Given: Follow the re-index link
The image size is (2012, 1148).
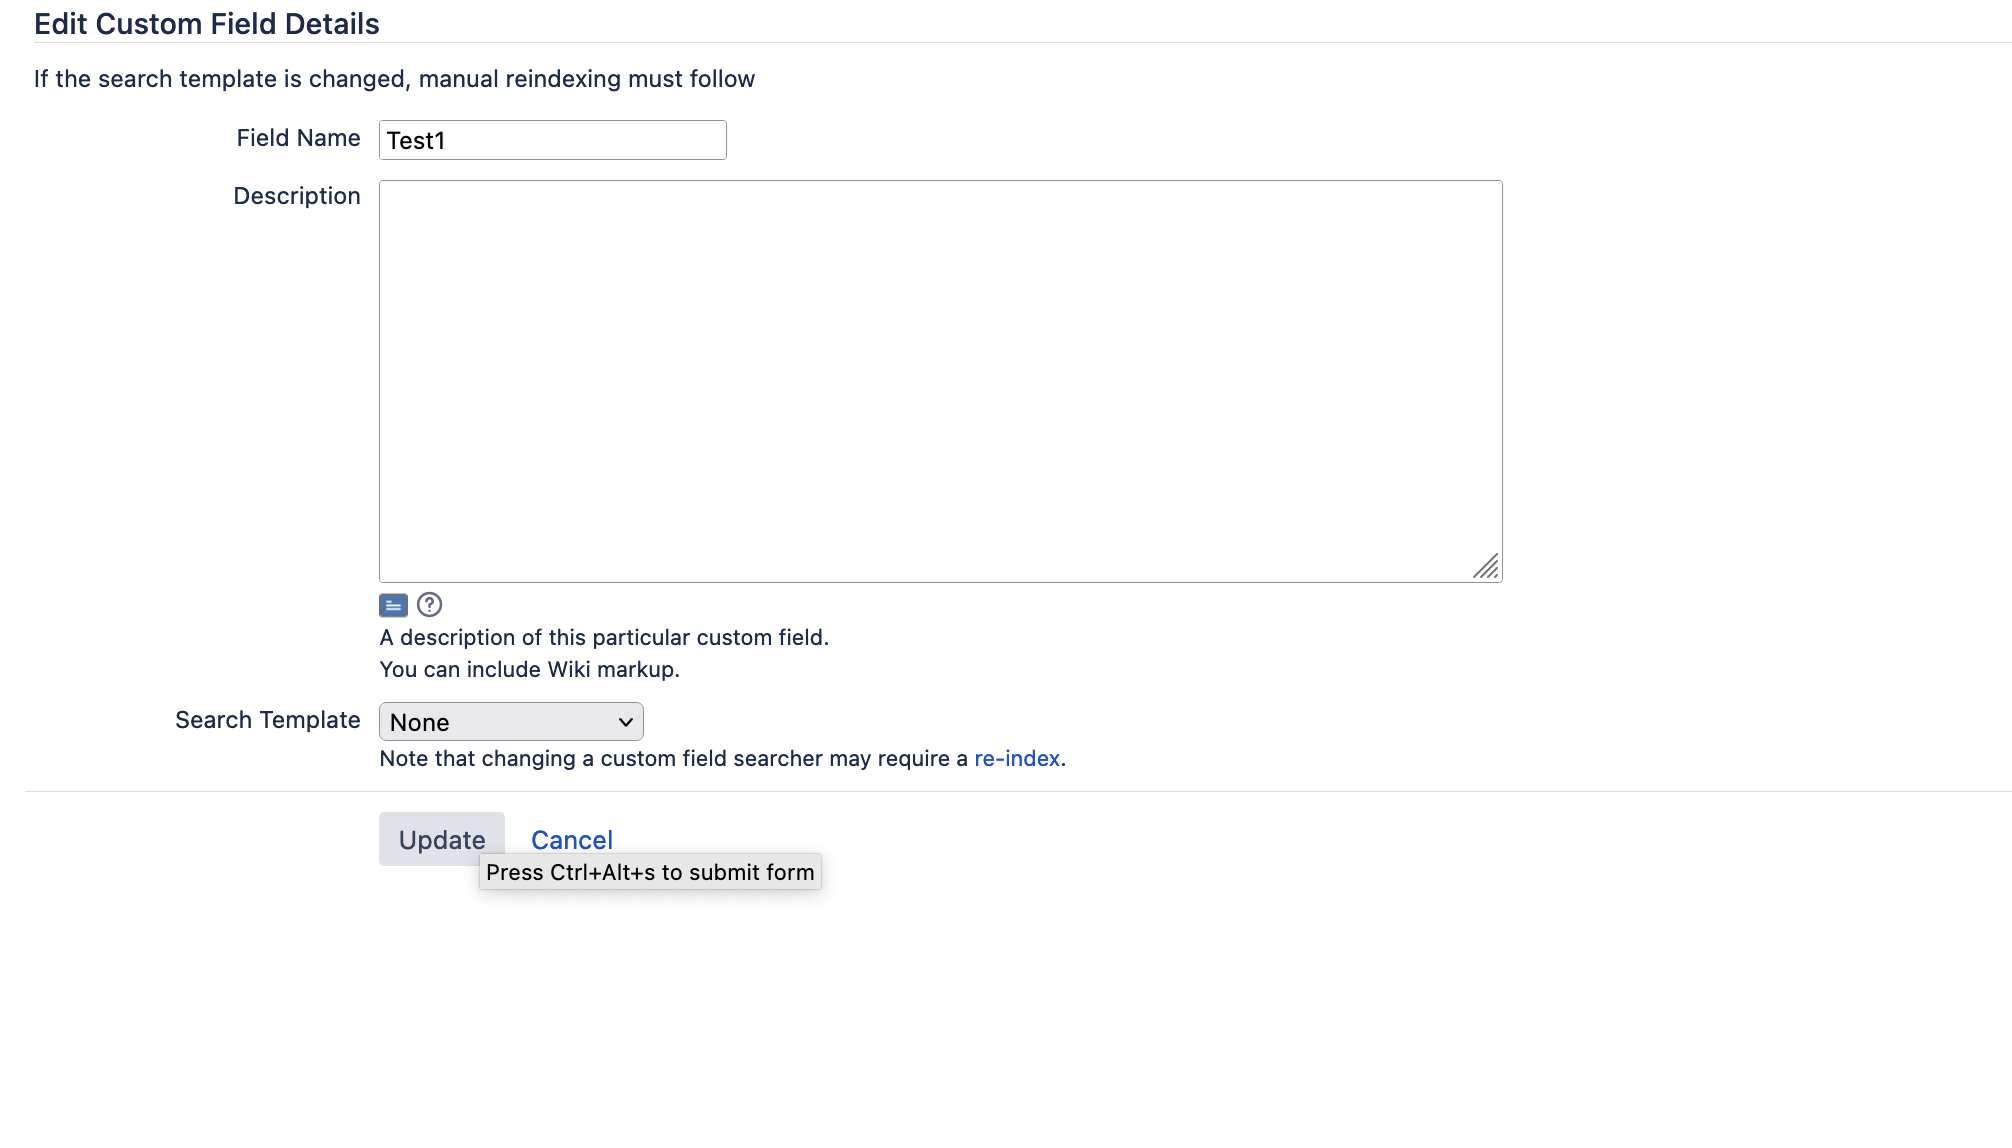Looking at the screenshot, I should [1016, 759].
